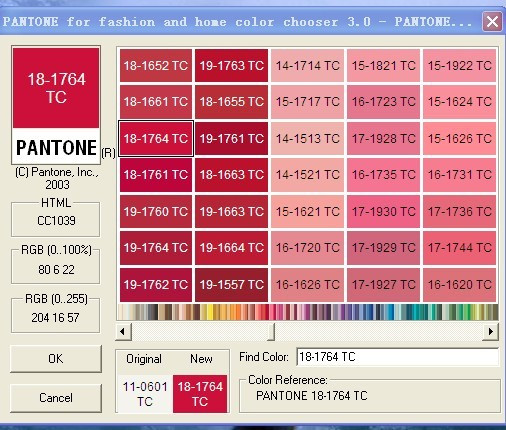Select the 18-1661 TC swatch
Screen dimensions: 506x430
156,102
